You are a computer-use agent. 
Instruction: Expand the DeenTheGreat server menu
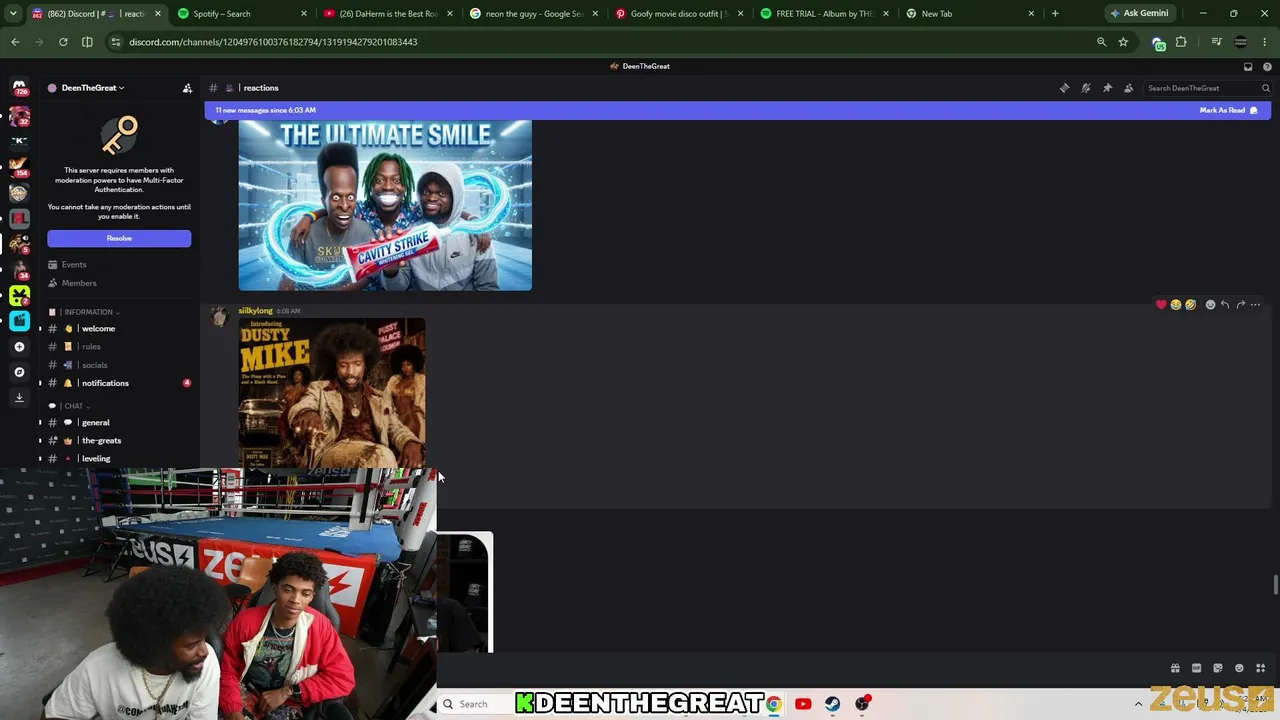(93, 88)
